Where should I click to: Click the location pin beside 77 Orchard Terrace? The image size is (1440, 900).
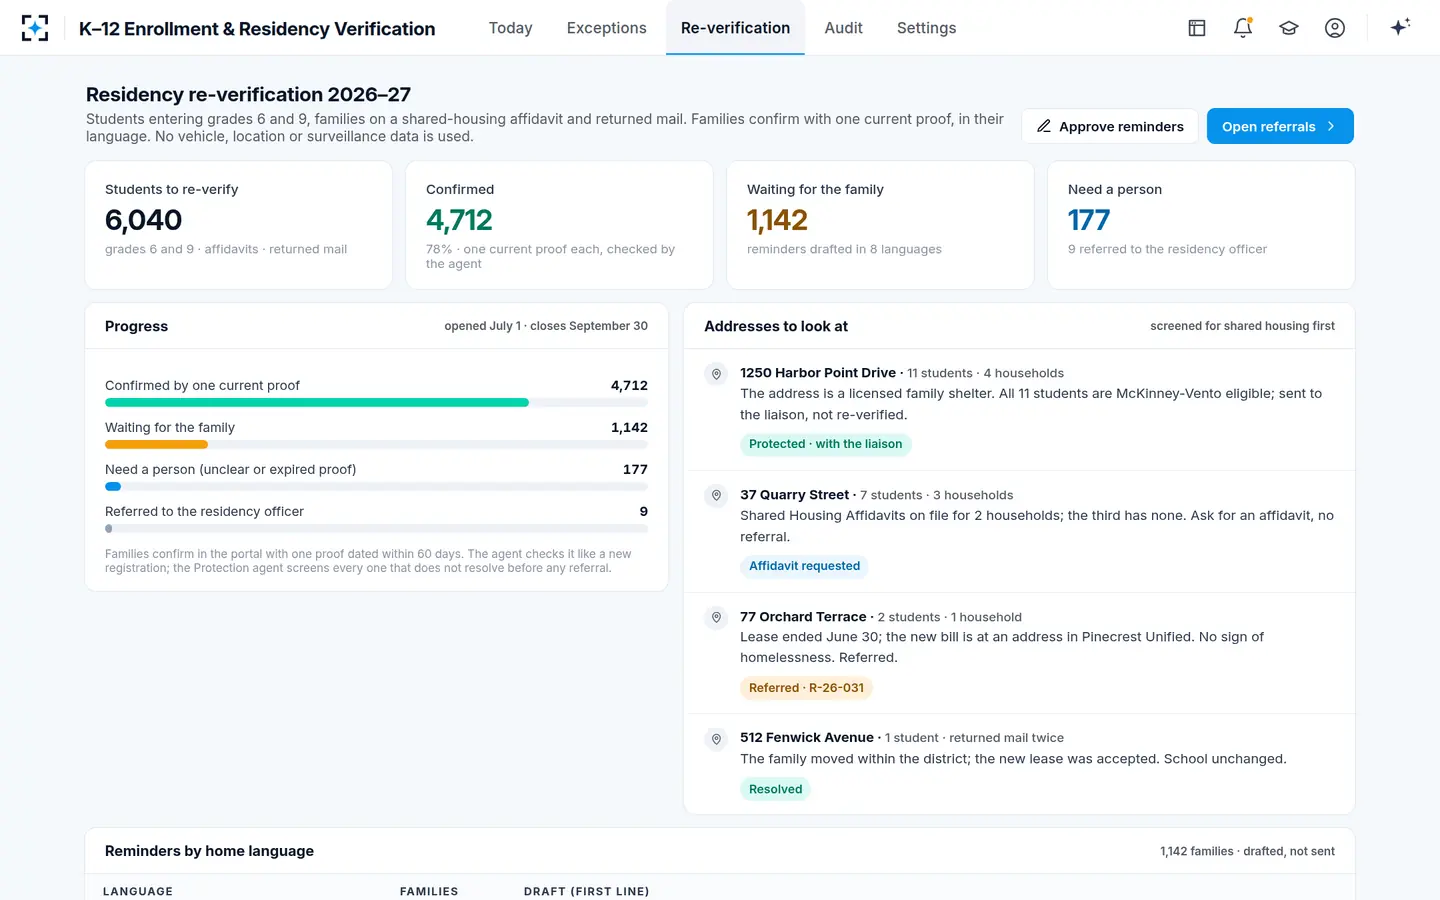click(x=716, y=618)
